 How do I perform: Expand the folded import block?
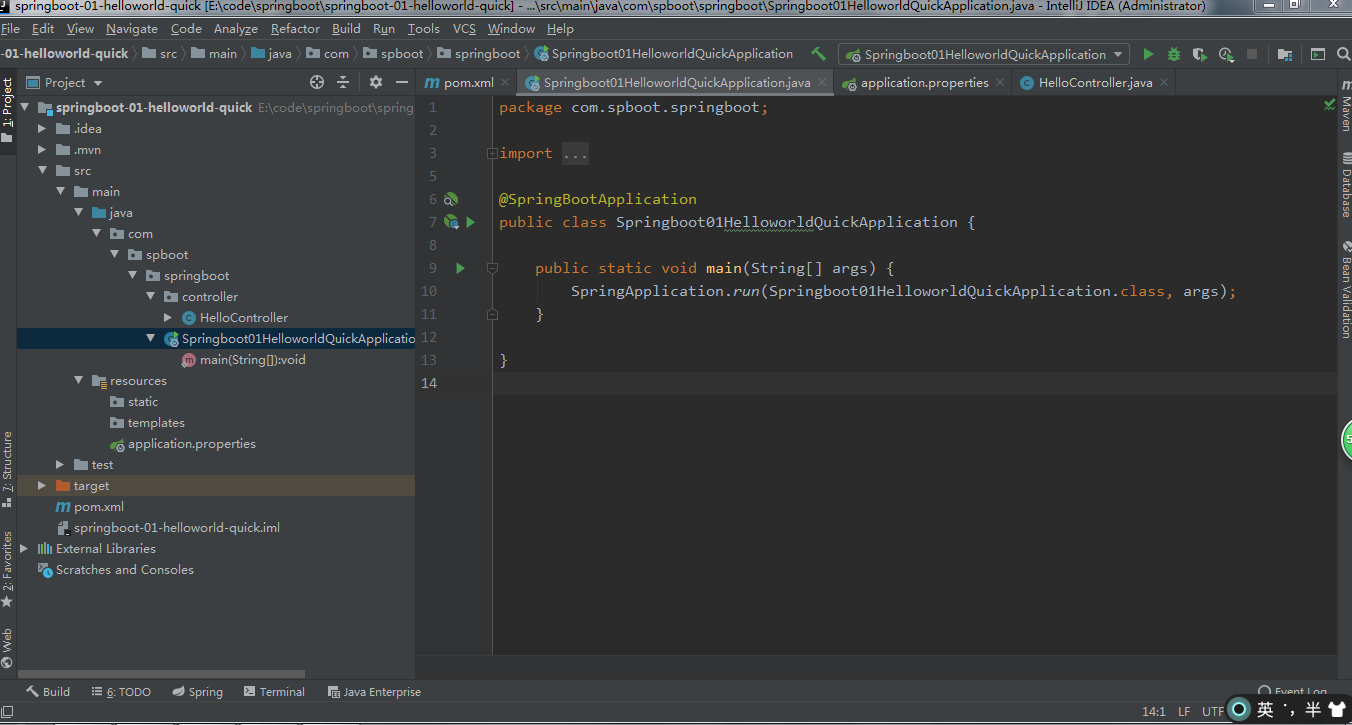point(492,153)
